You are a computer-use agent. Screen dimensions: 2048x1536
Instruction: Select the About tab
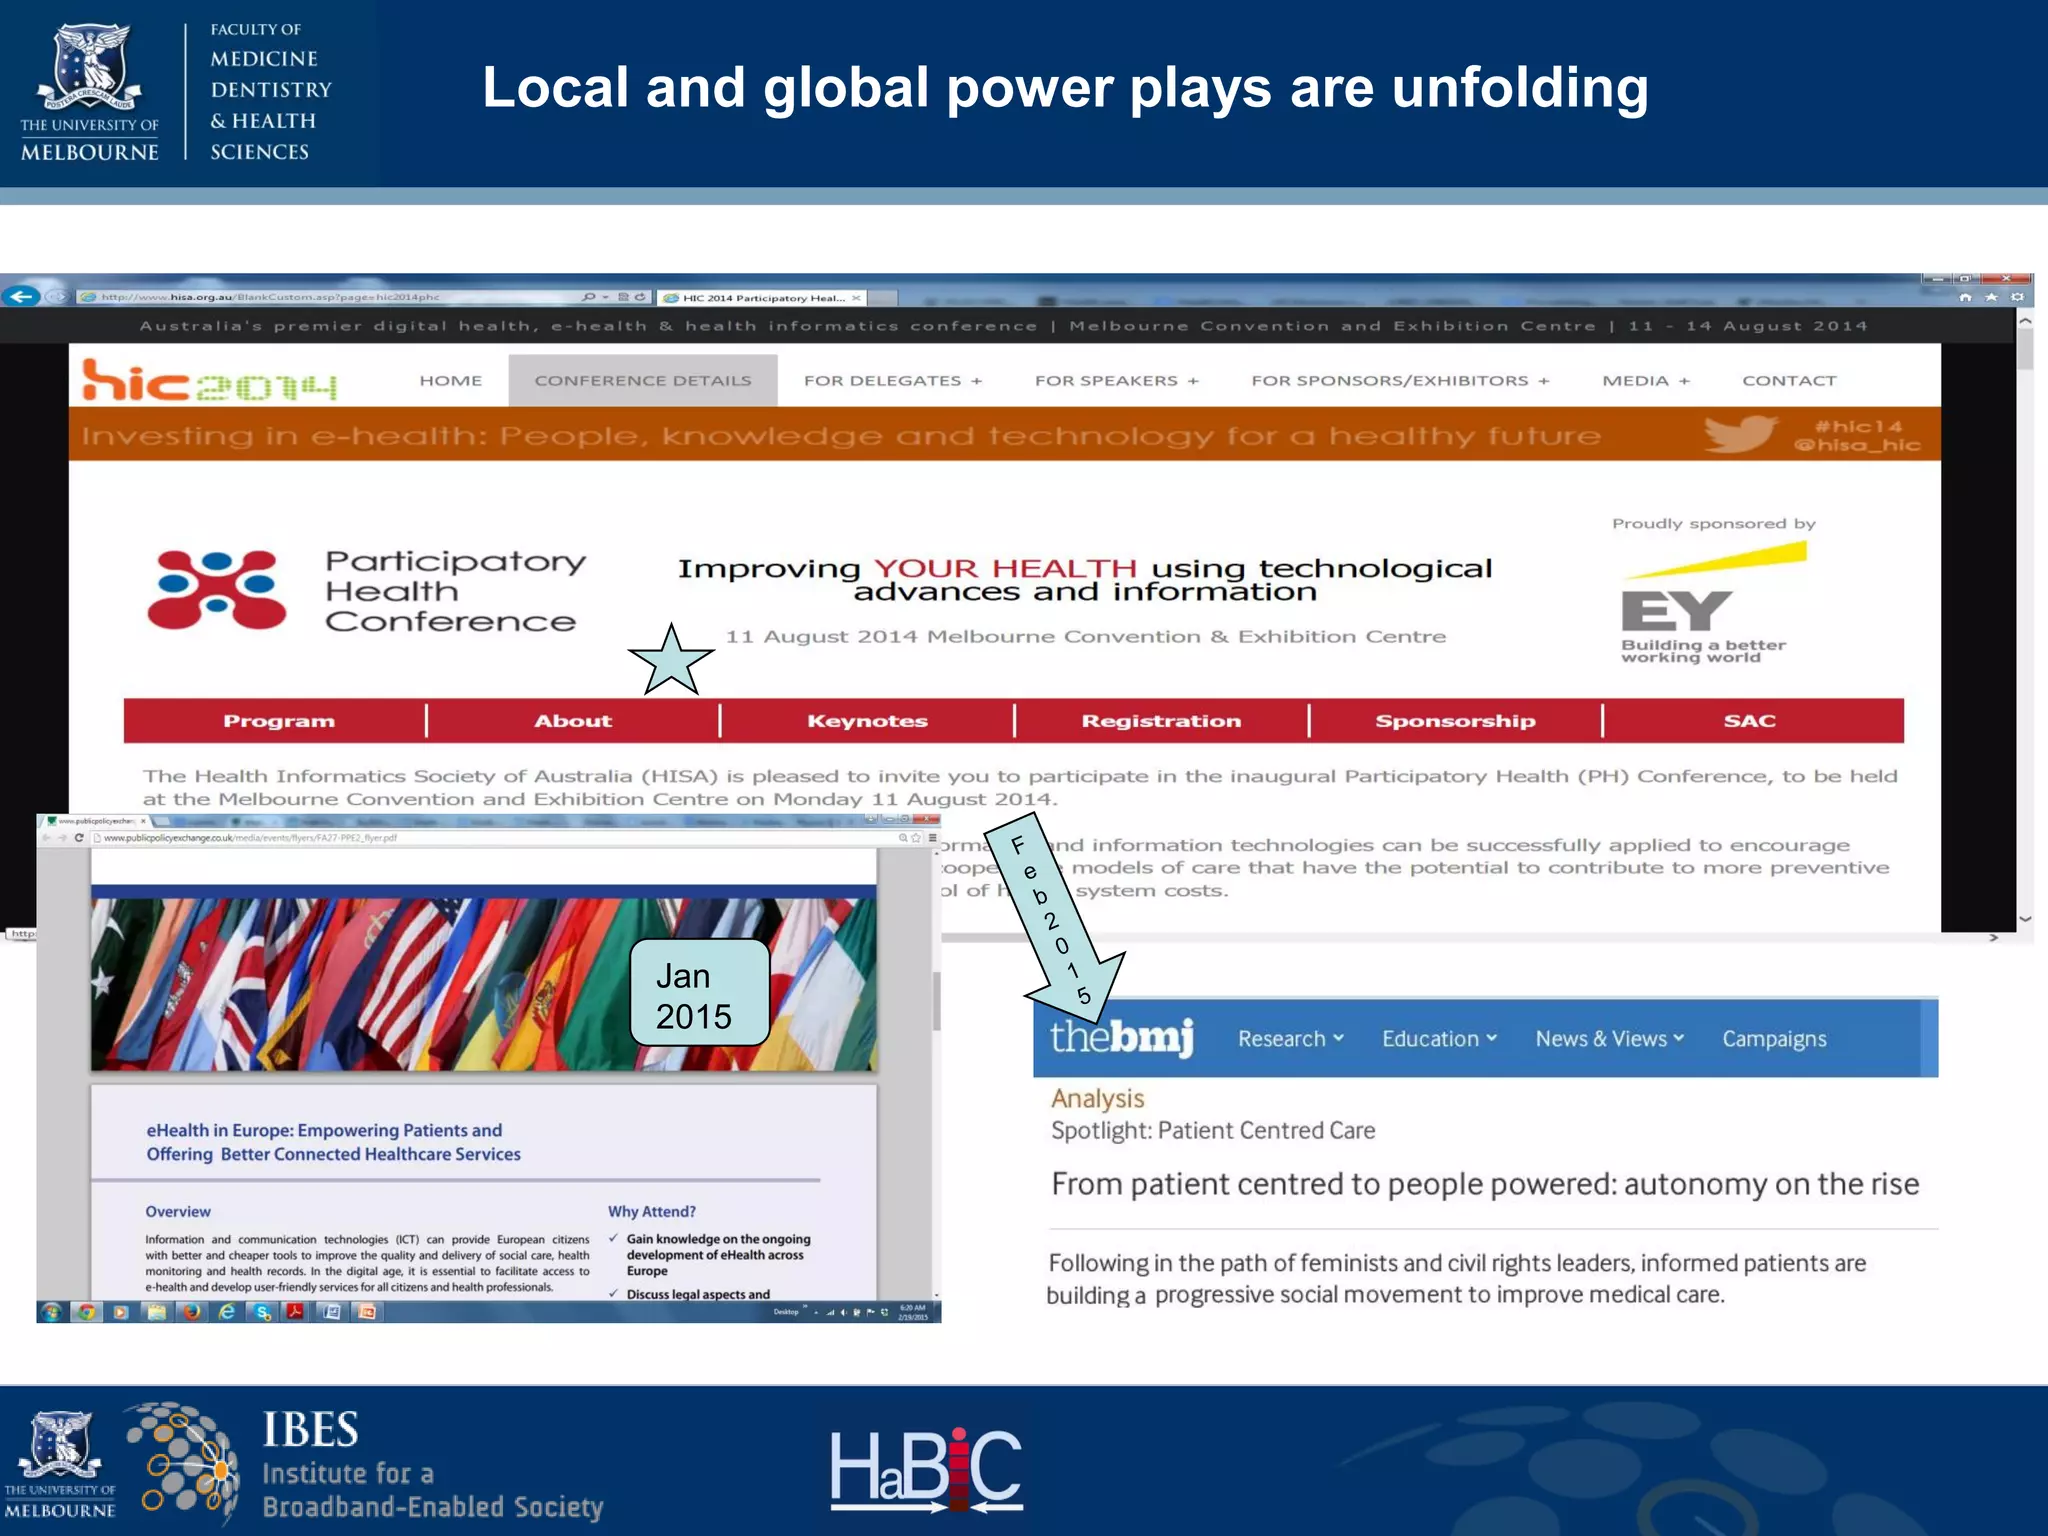click(573, 721)
